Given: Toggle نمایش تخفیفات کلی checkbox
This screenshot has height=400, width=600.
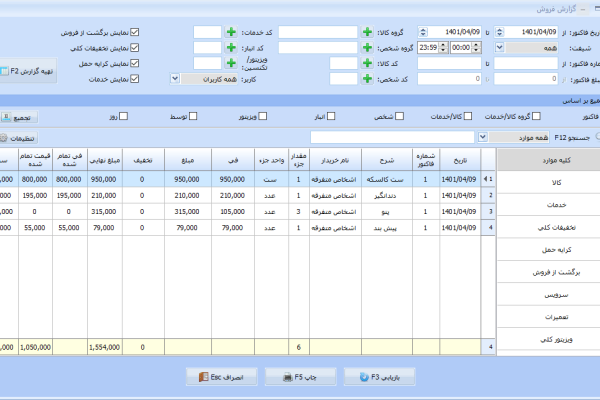Looking at the screenshot, I should (x=134, y=48).
